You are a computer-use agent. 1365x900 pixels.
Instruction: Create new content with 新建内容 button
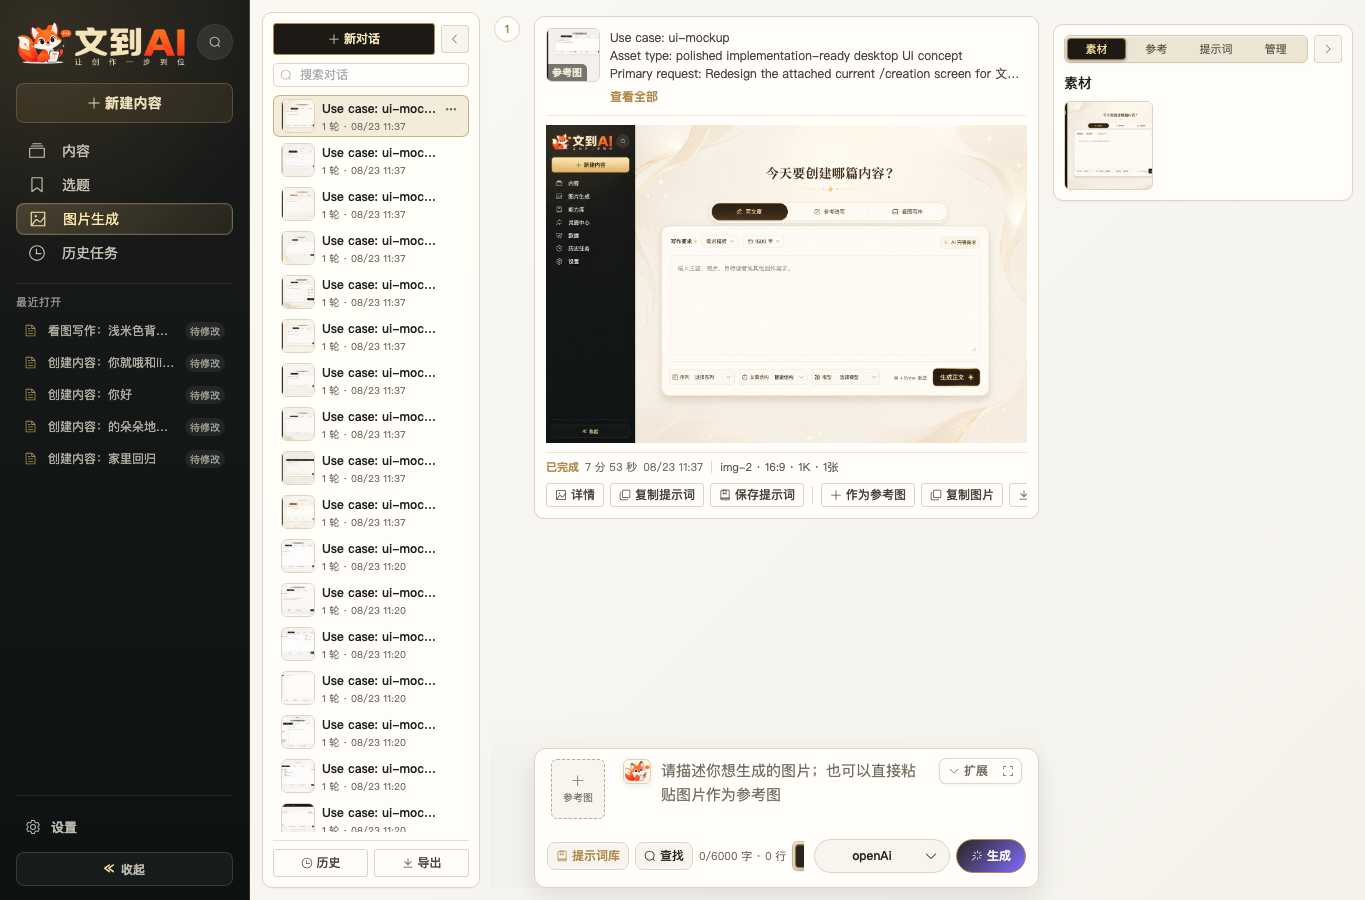125,103
